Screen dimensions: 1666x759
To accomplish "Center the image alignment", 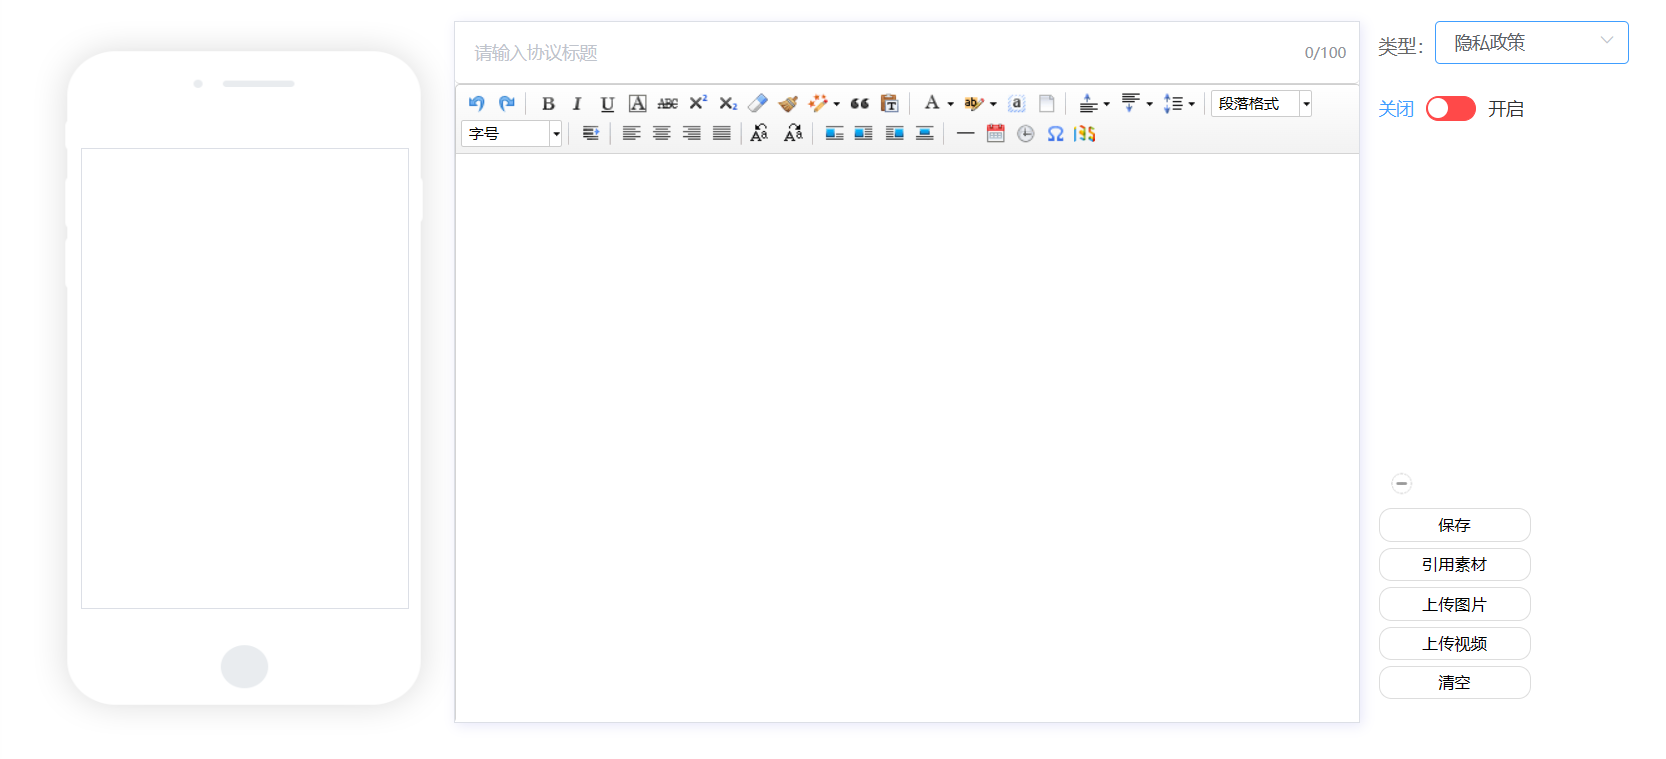I will [x=925, y=133].
